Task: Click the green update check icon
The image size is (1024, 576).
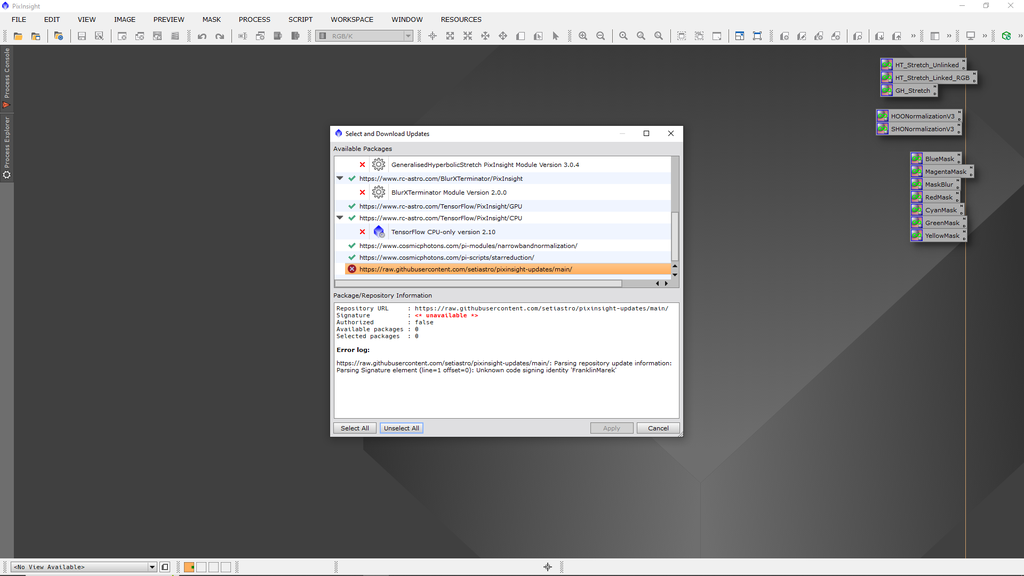Action: 1006,36
